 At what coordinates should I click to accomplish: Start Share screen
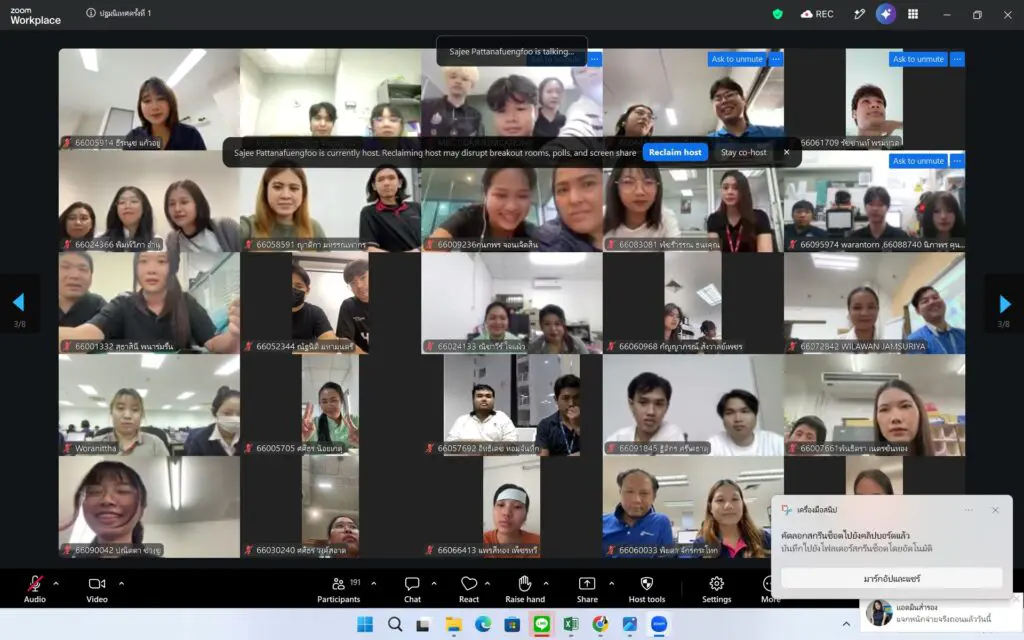coord(586,588)
